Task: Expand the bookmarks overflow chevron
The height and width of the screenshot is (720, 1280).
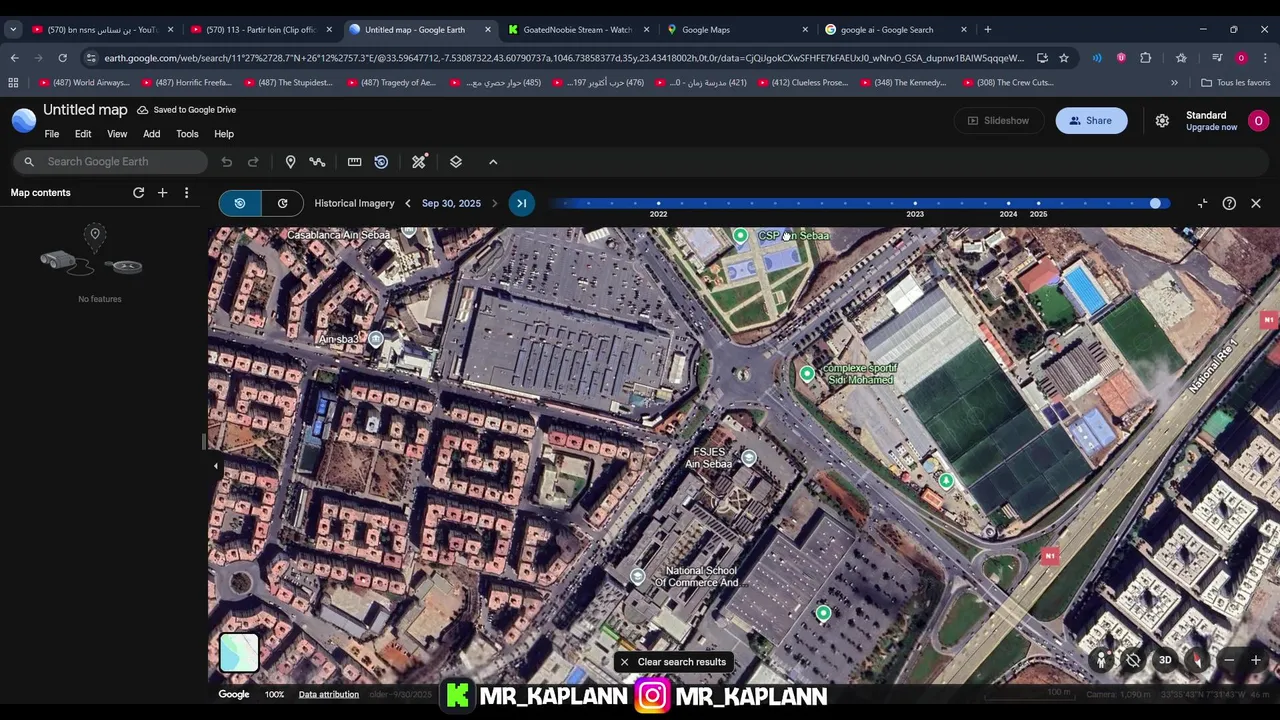Action: [1174, 83]
